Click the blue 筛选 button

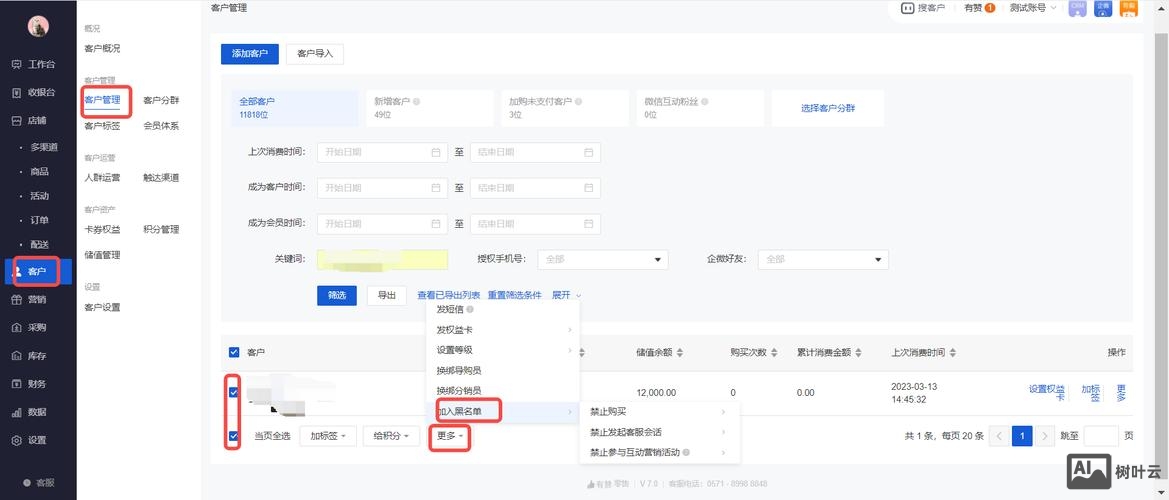pos(337,295)
